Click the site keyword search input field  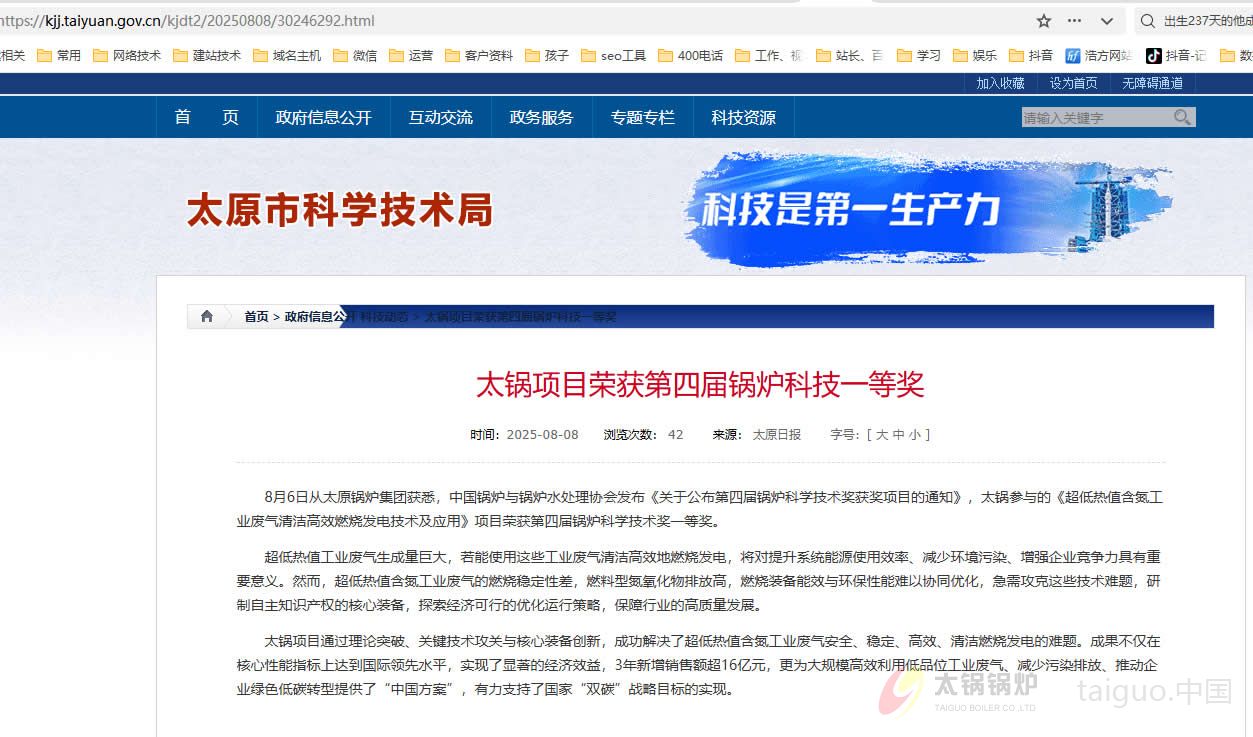click(1090, 117)
